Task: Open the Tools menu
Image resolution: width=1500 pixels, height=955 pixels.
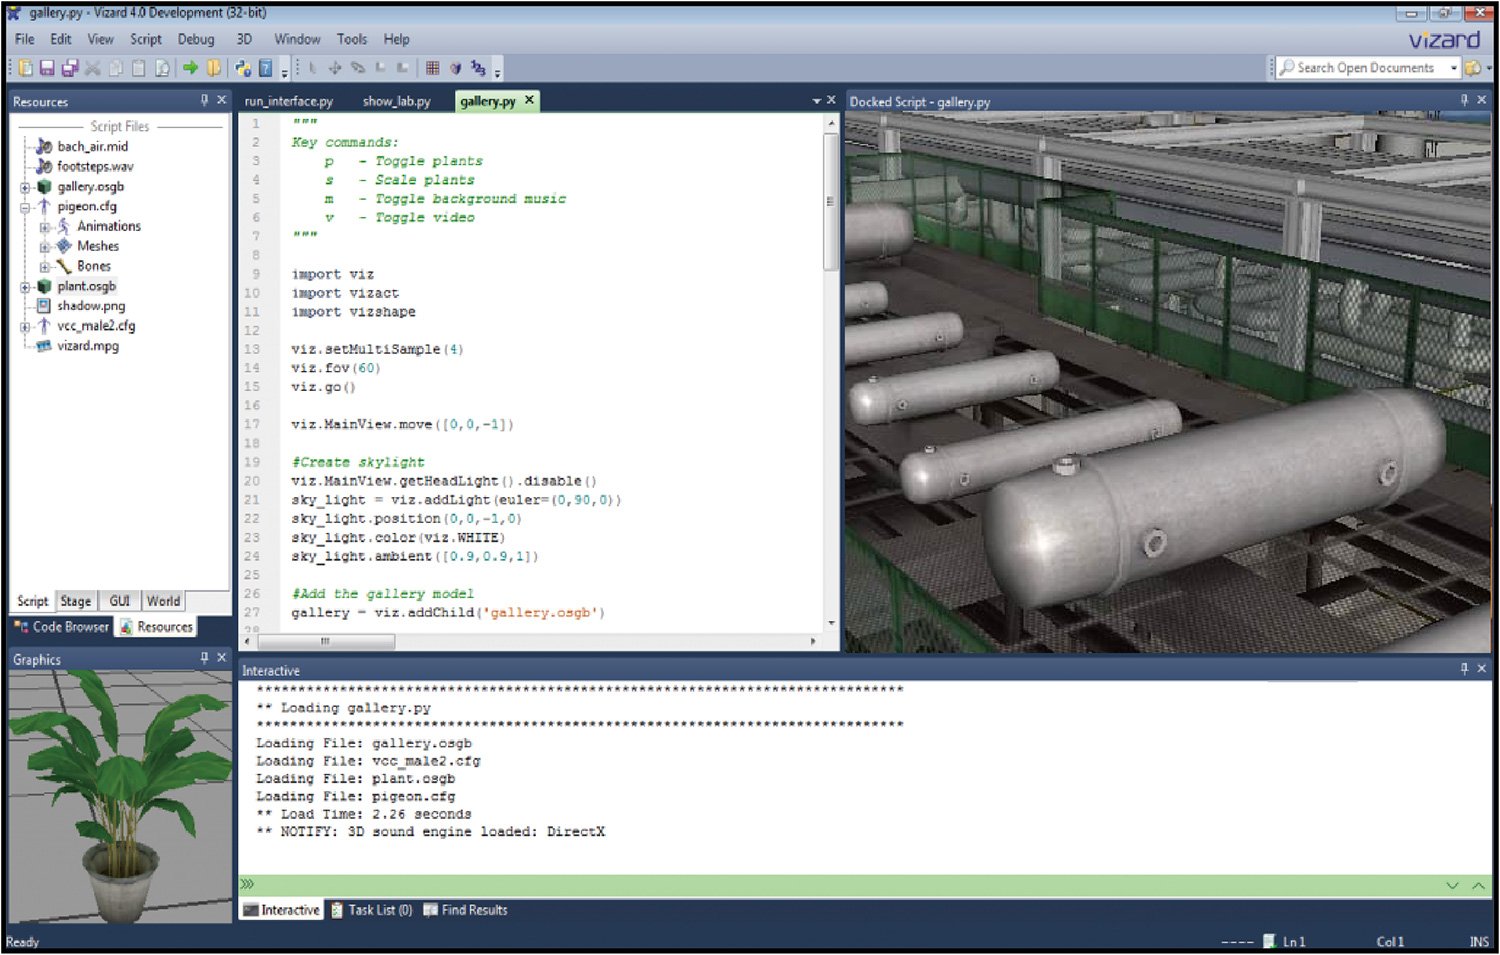Action: click(x=352, y=39)
